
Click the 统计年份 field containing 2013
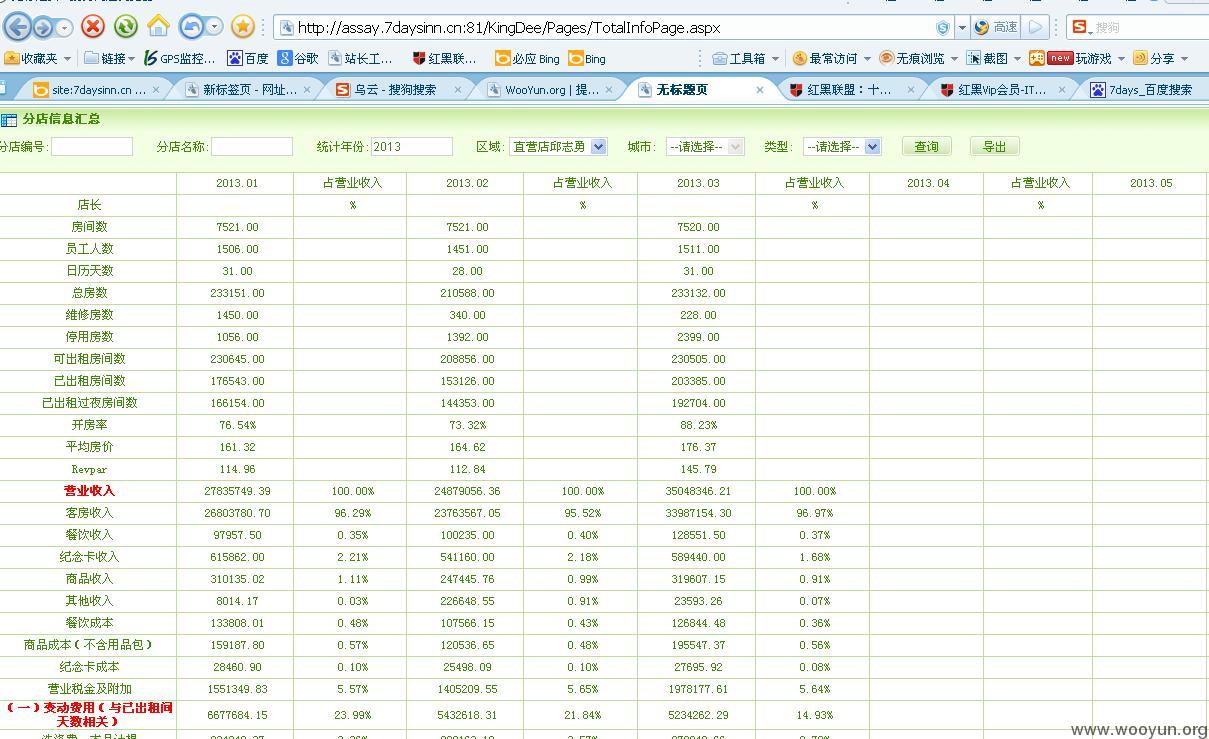coord(412,146)
